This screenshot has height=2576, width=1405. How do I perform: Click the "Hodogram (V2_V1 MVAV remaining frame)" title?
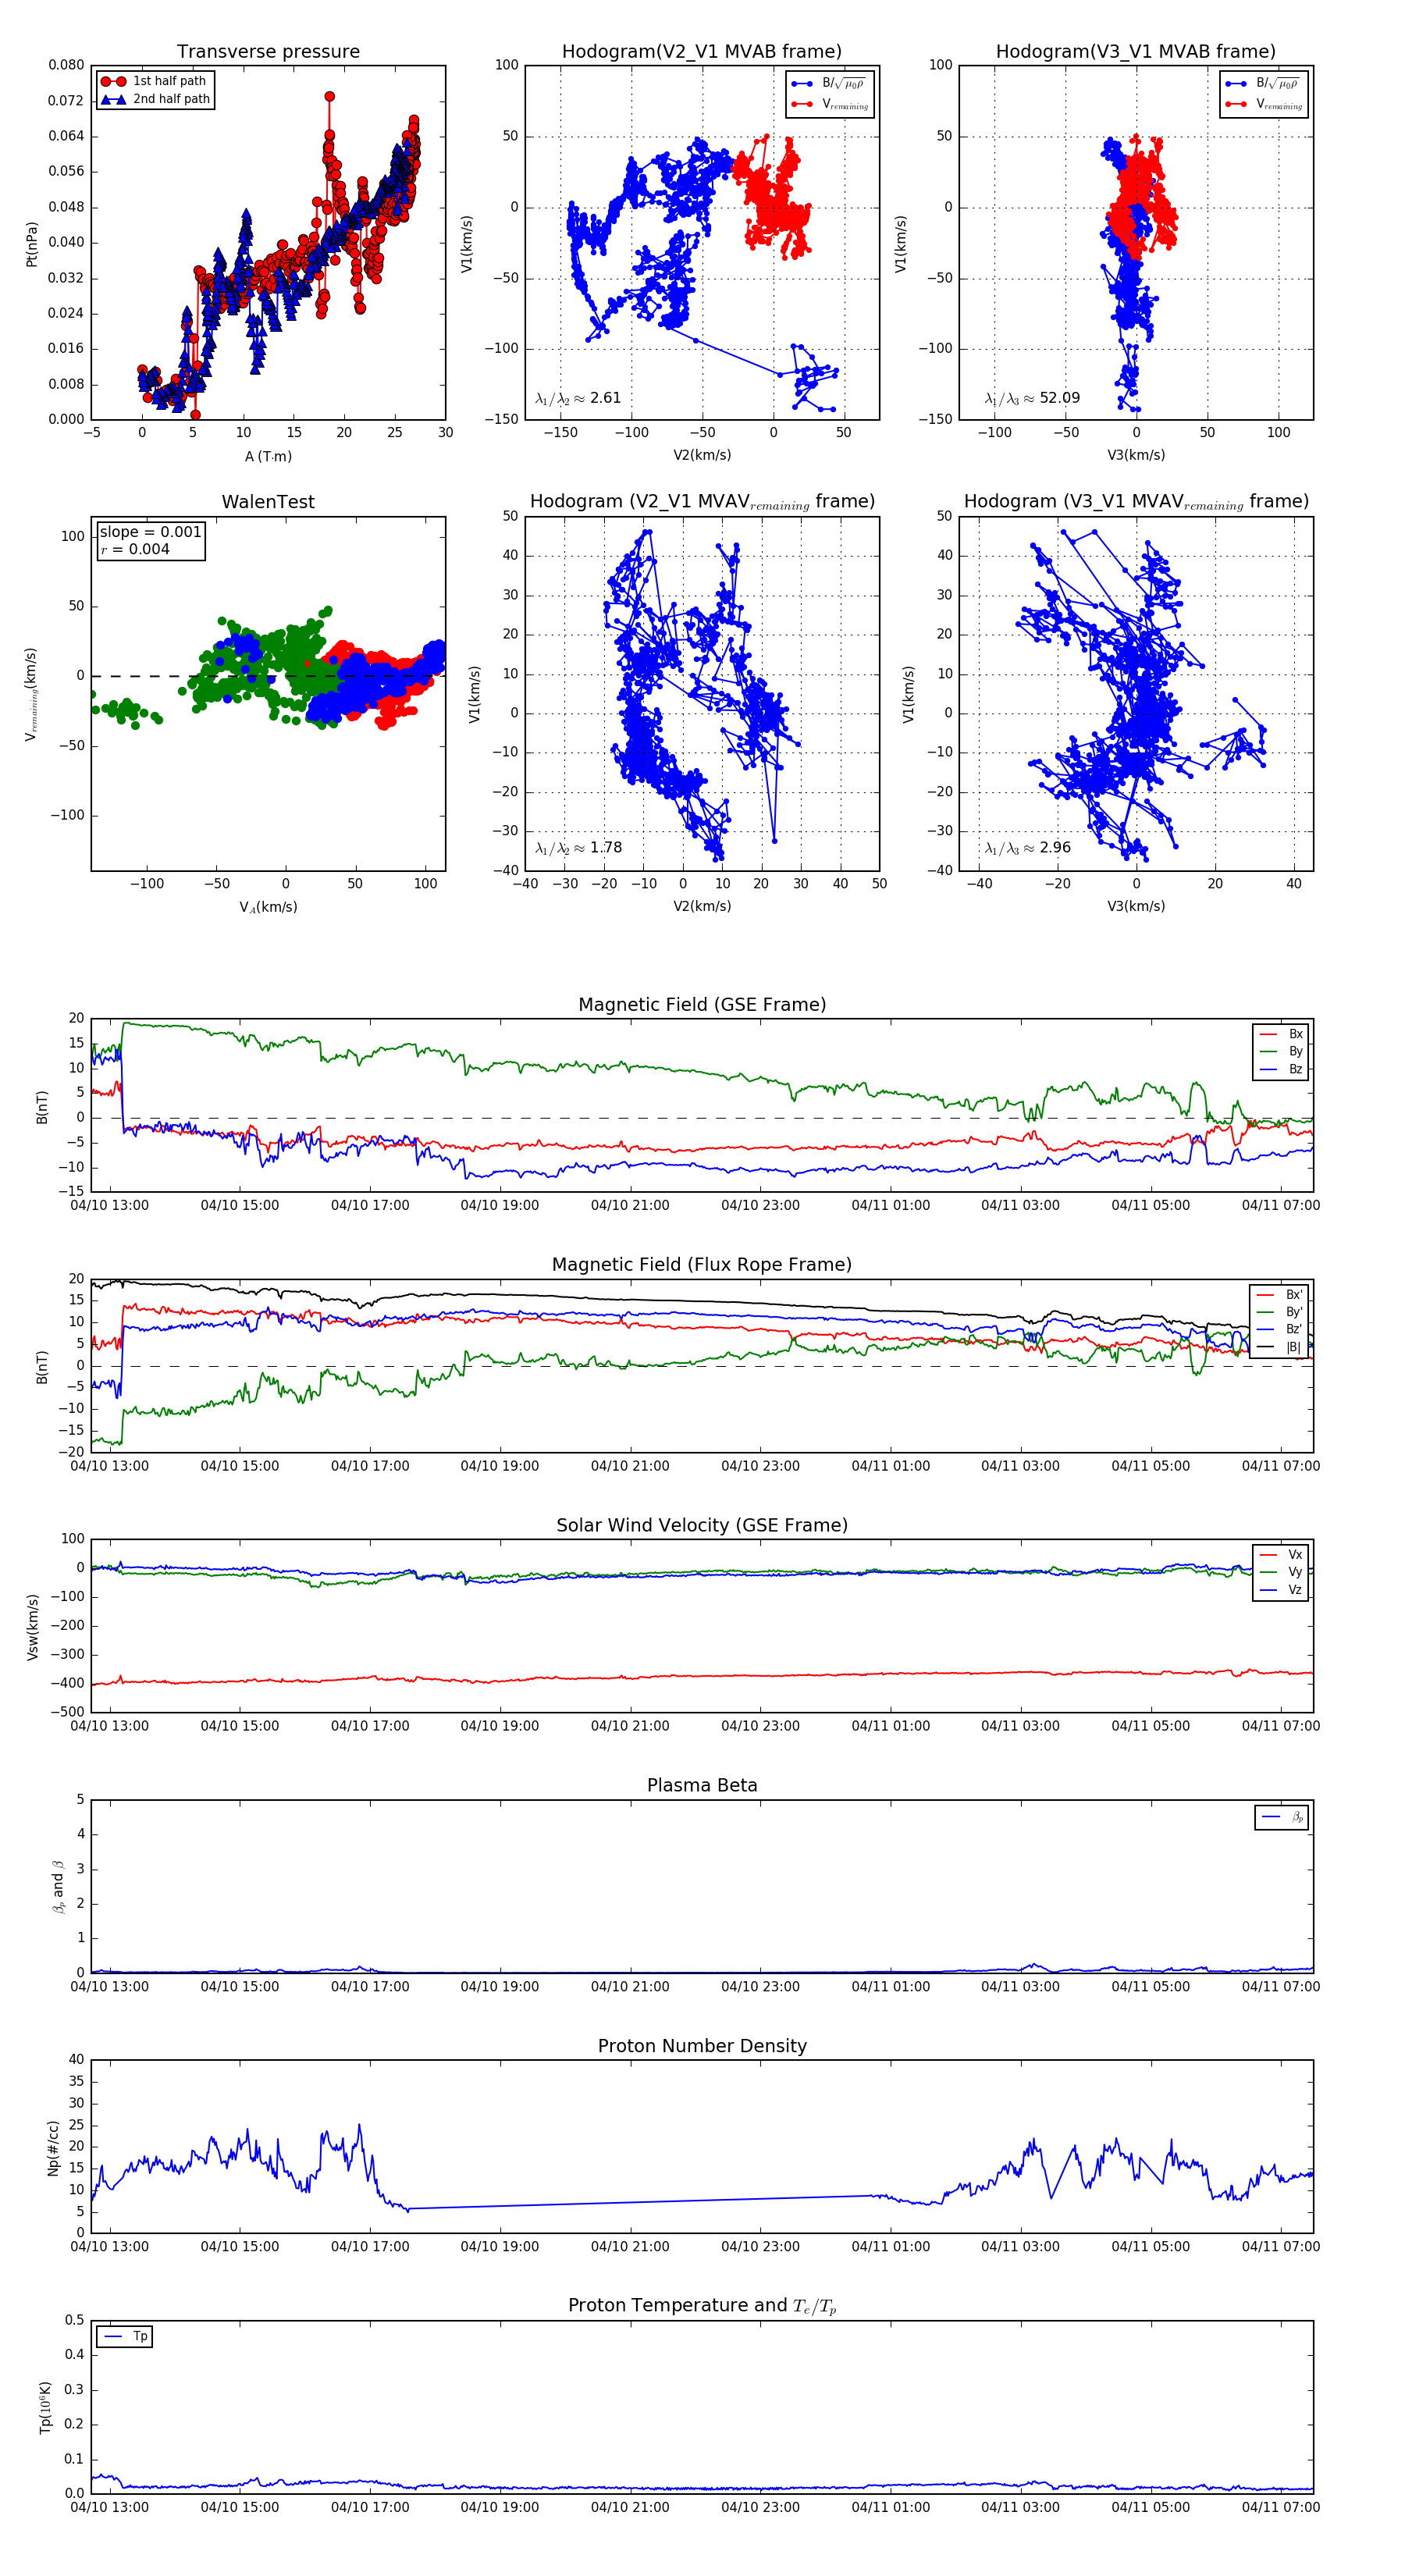pyautogui.click(x=702, y=502)
